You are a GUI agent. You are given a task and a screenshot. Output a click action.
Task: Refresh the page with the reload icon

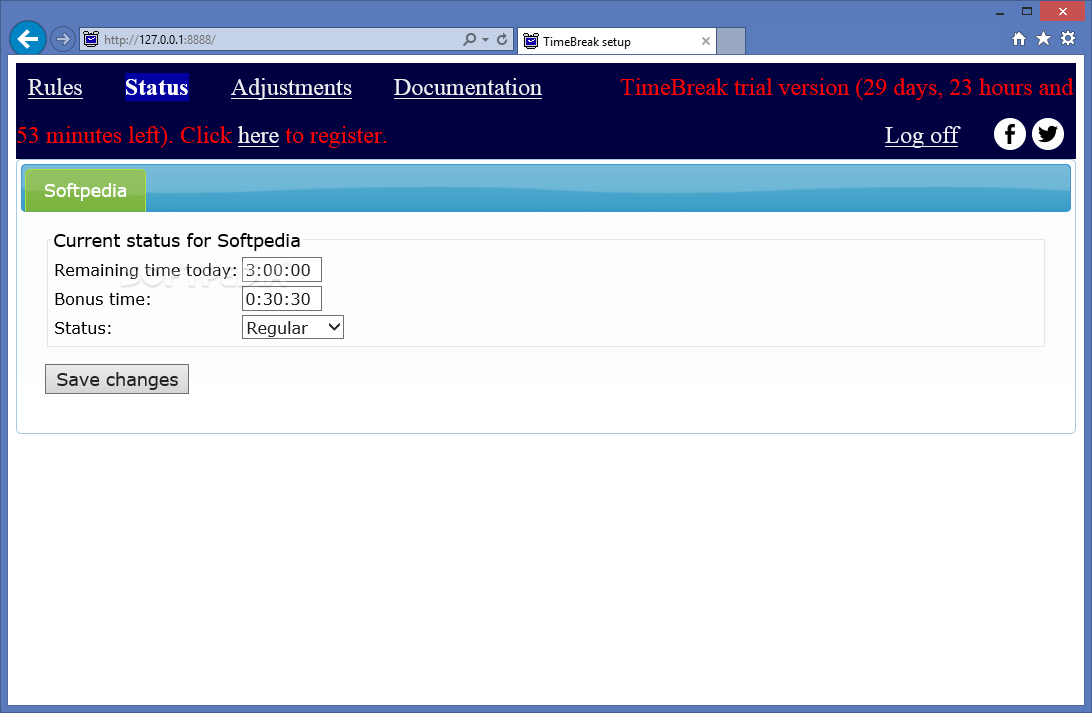502,39
